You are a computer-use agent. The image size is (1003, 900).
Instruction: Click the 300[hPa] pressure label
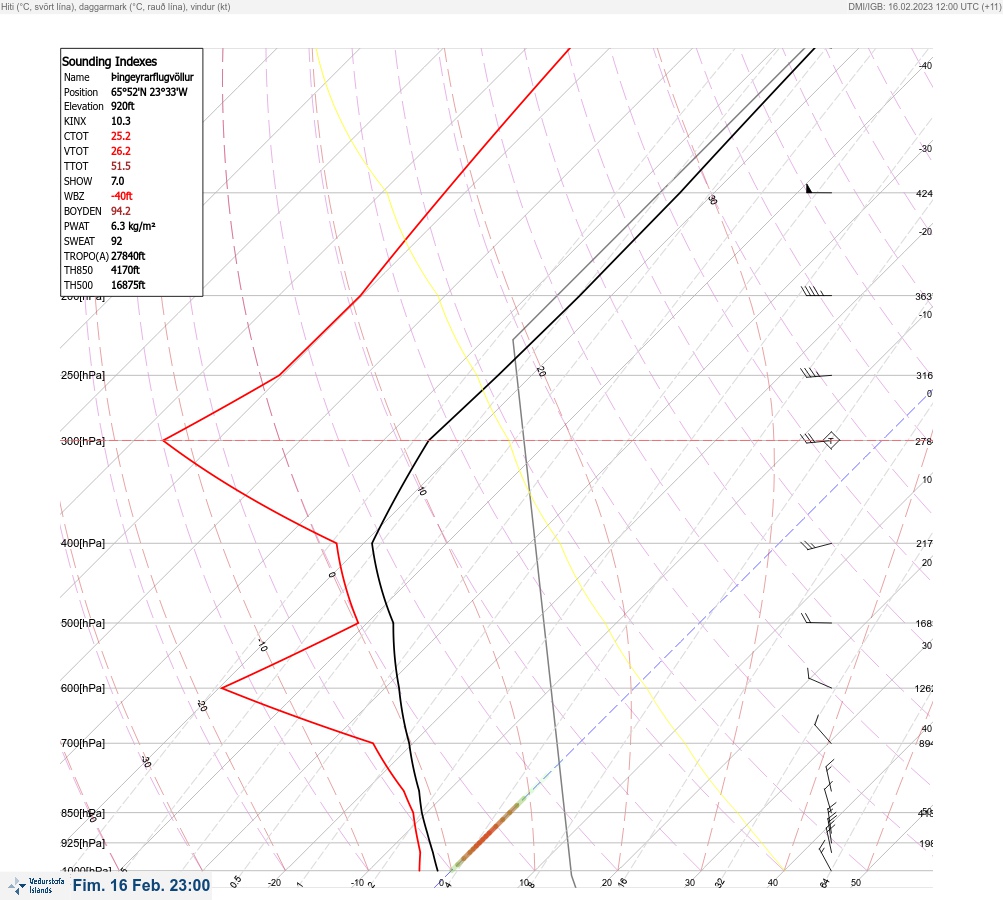click(x=83, y=441)
